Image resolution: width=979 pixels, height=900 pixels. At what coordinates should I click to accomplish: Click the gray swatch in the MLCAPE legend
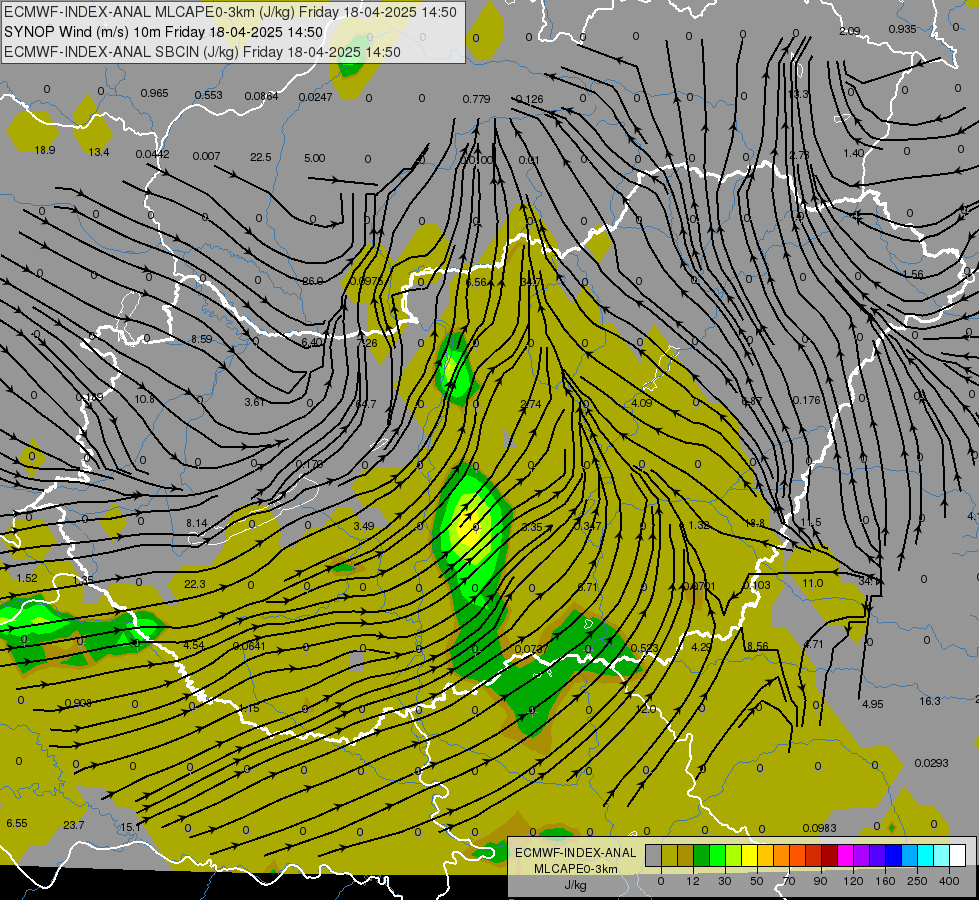click(654, 855)
